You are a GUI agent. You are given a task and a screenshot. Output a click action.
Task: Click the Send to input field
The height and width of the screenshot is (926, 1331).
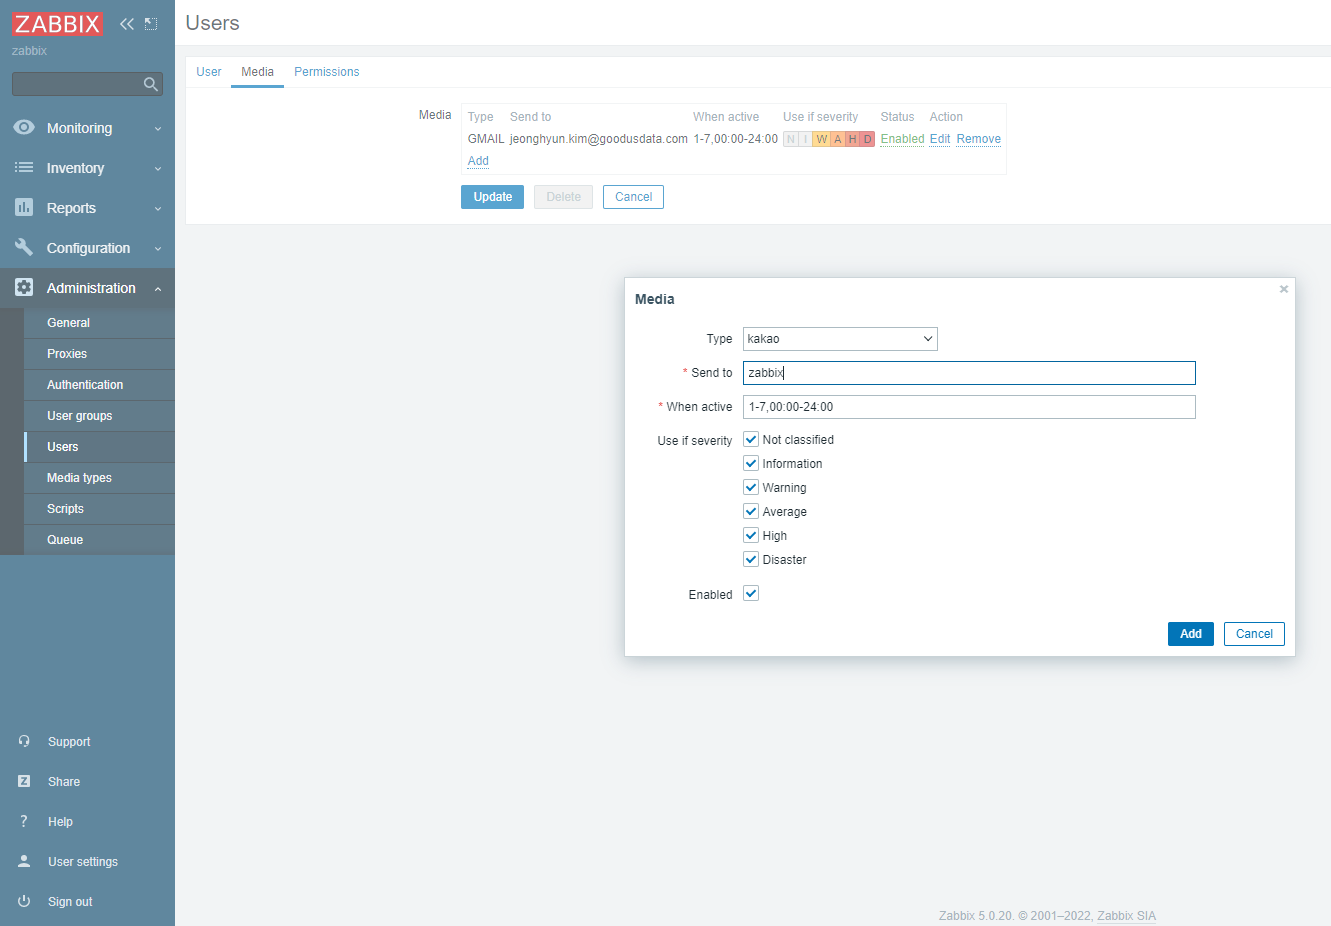(x=969, y=373)
